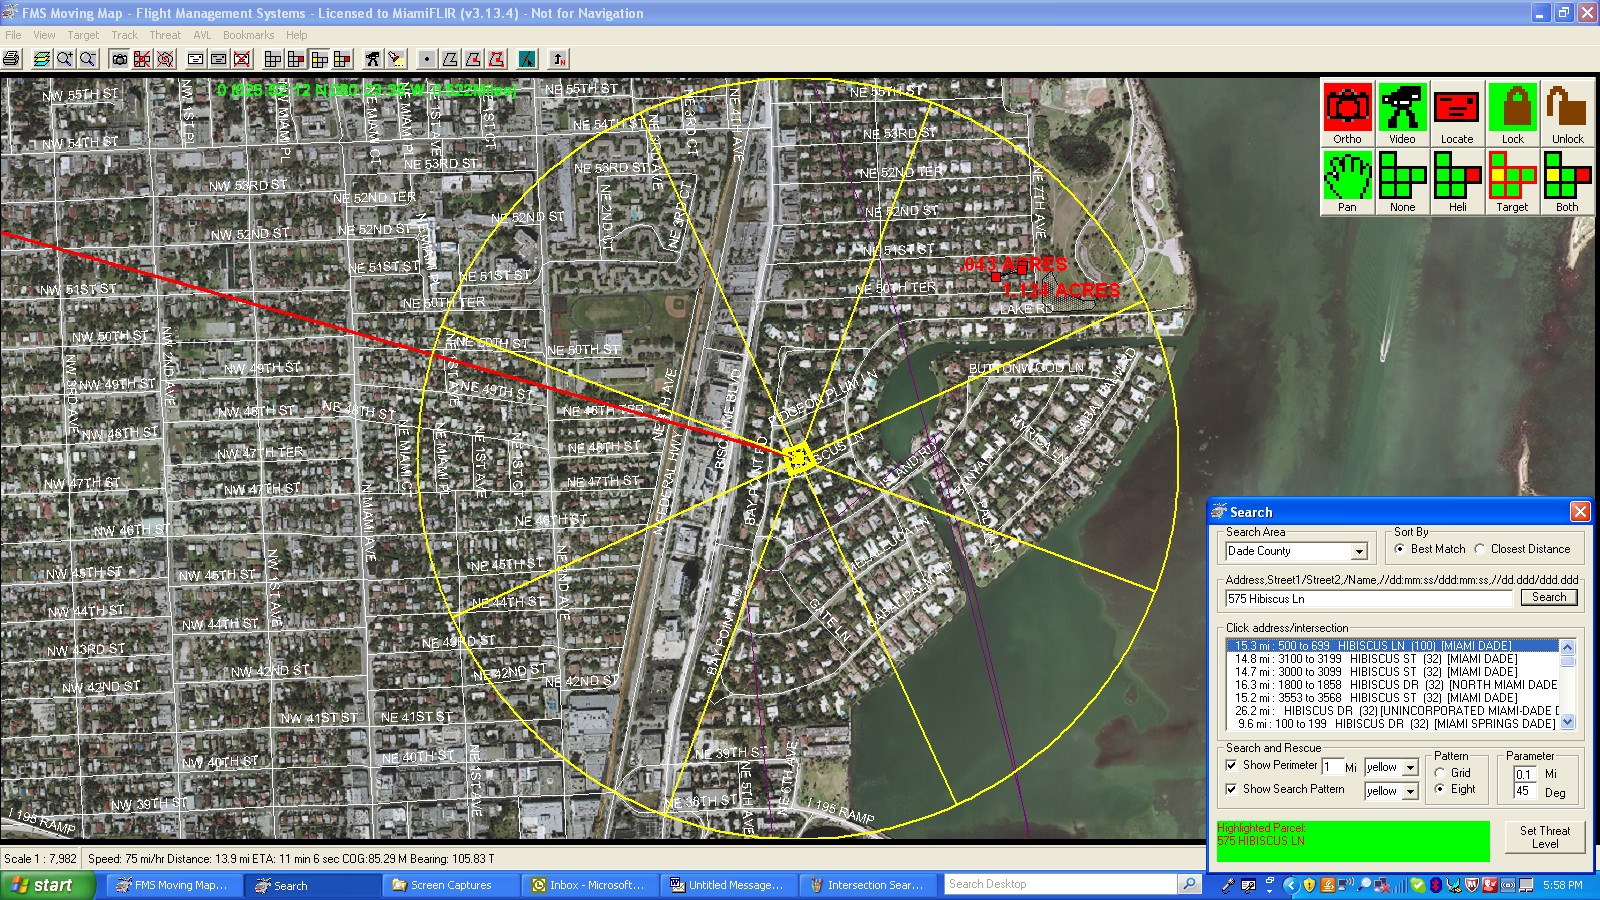This screenshot has width=1600, height=900.
Task: Select the Target display icon
Action: 1512,178
